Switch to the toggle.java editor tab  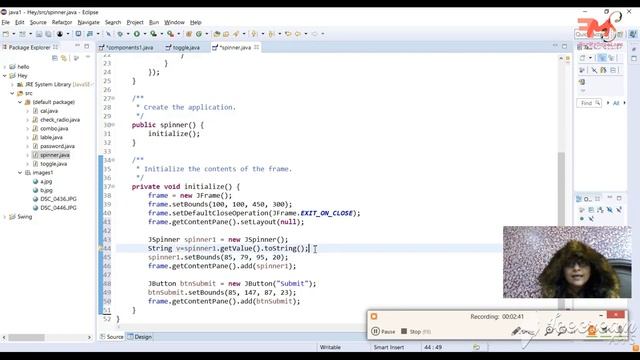183,48
